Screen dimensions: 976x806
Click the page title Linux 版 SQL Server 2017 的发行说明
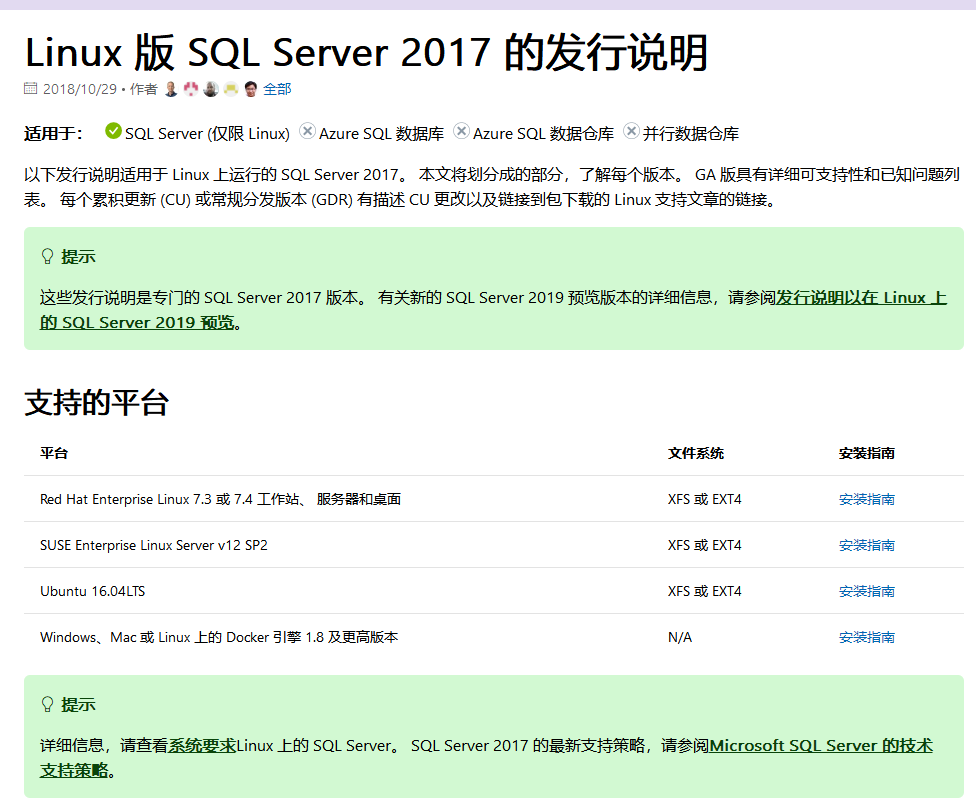[366, 52]
